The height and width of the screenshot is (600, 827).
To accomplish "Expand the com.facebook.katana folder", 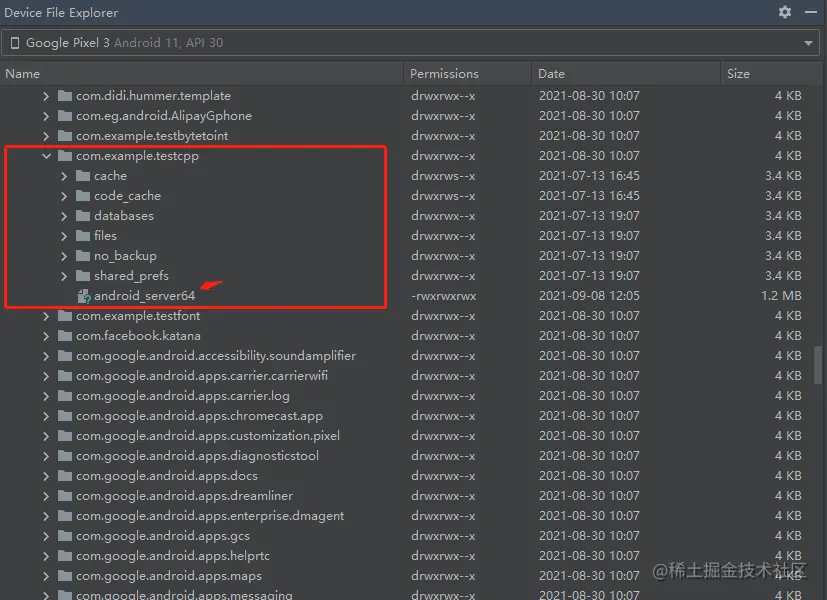I will click(x=46, y=336).
